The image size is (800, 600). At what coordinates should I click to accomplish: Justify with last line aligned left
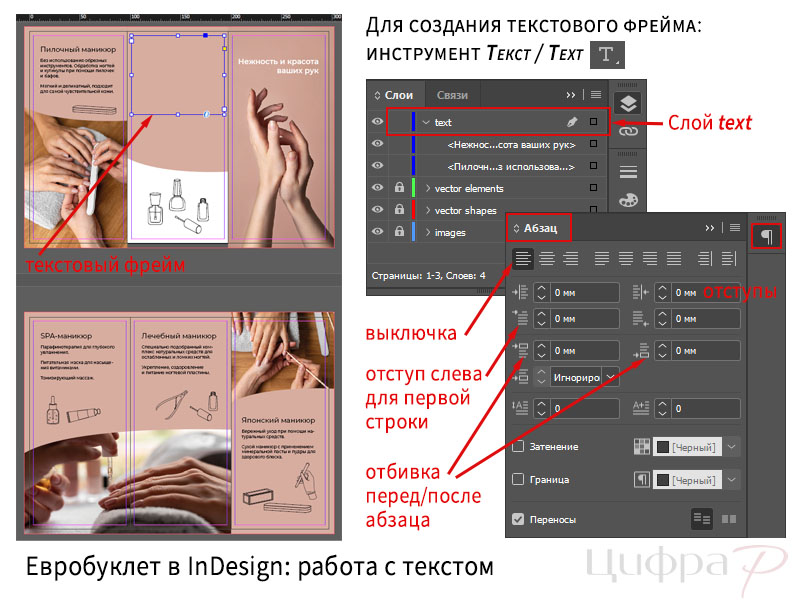pos(602,259)
